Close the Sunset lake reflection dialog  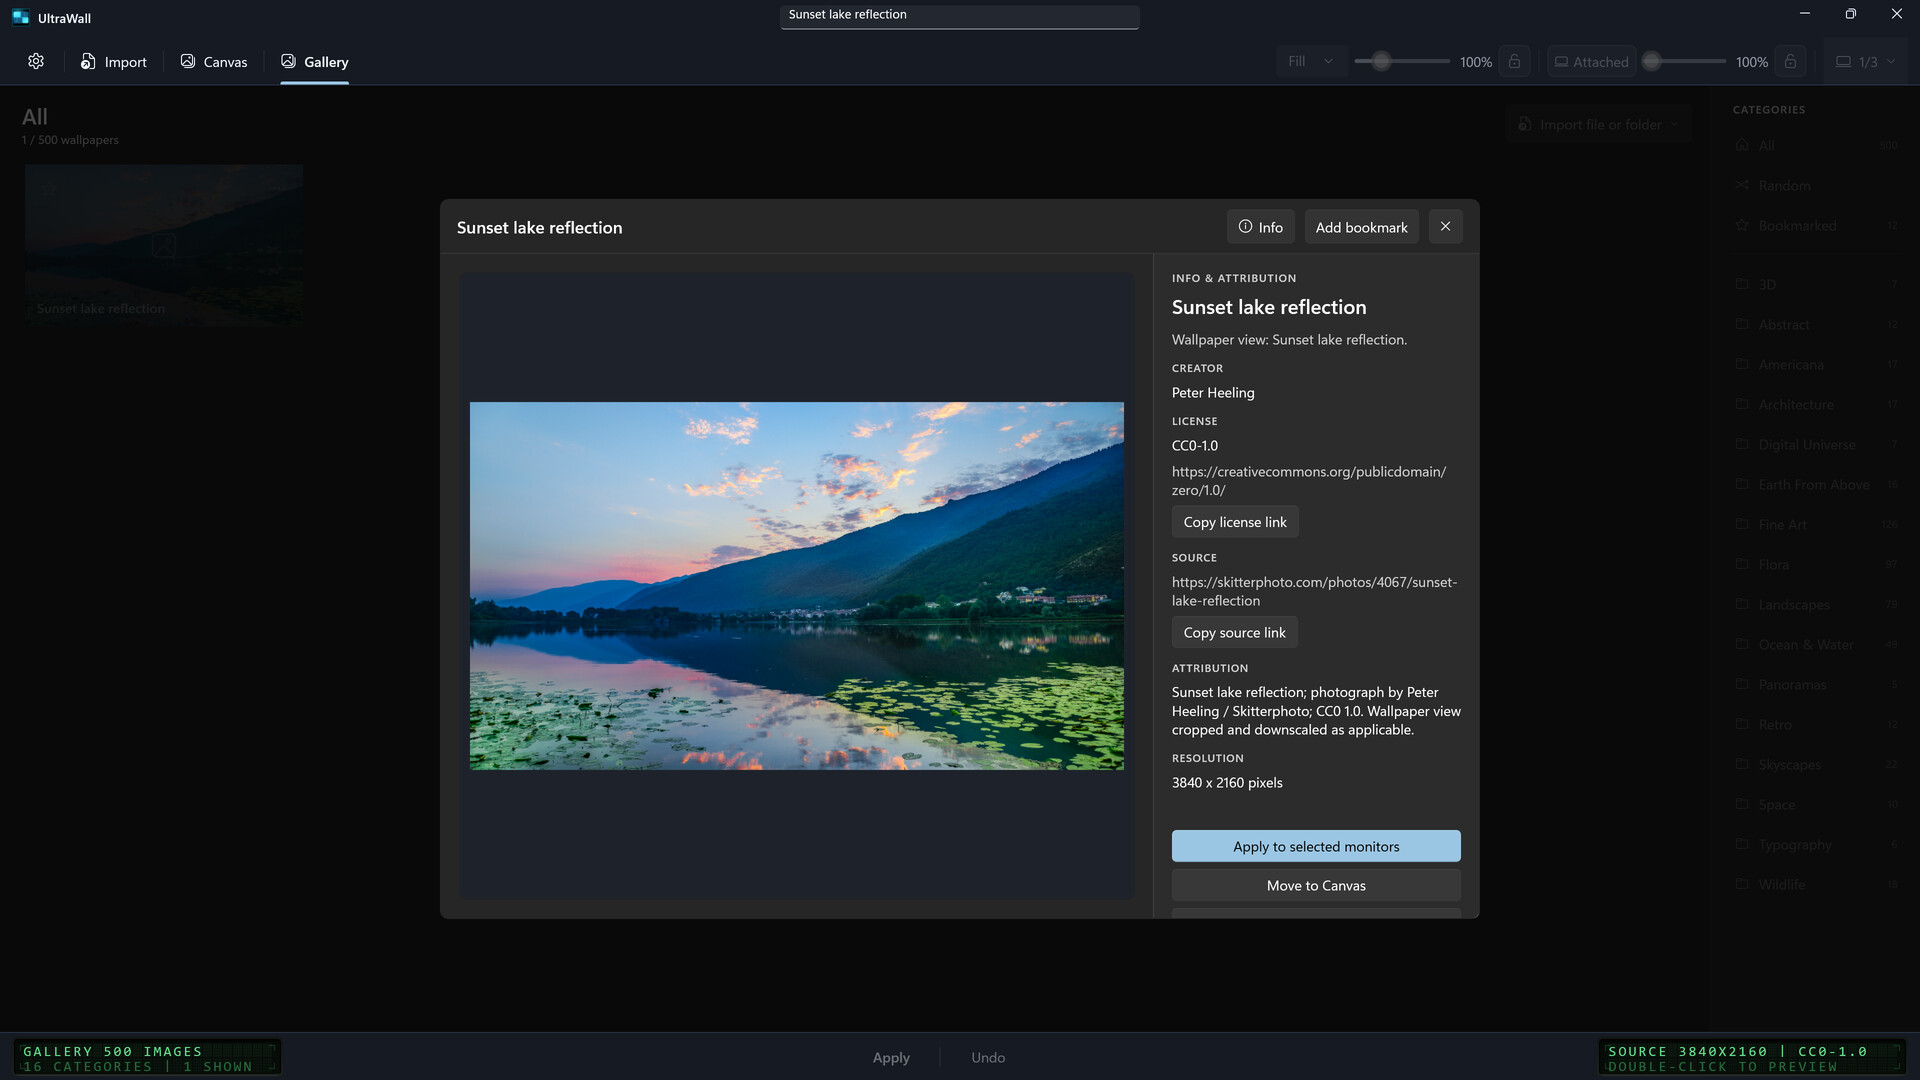(1445, 227)
